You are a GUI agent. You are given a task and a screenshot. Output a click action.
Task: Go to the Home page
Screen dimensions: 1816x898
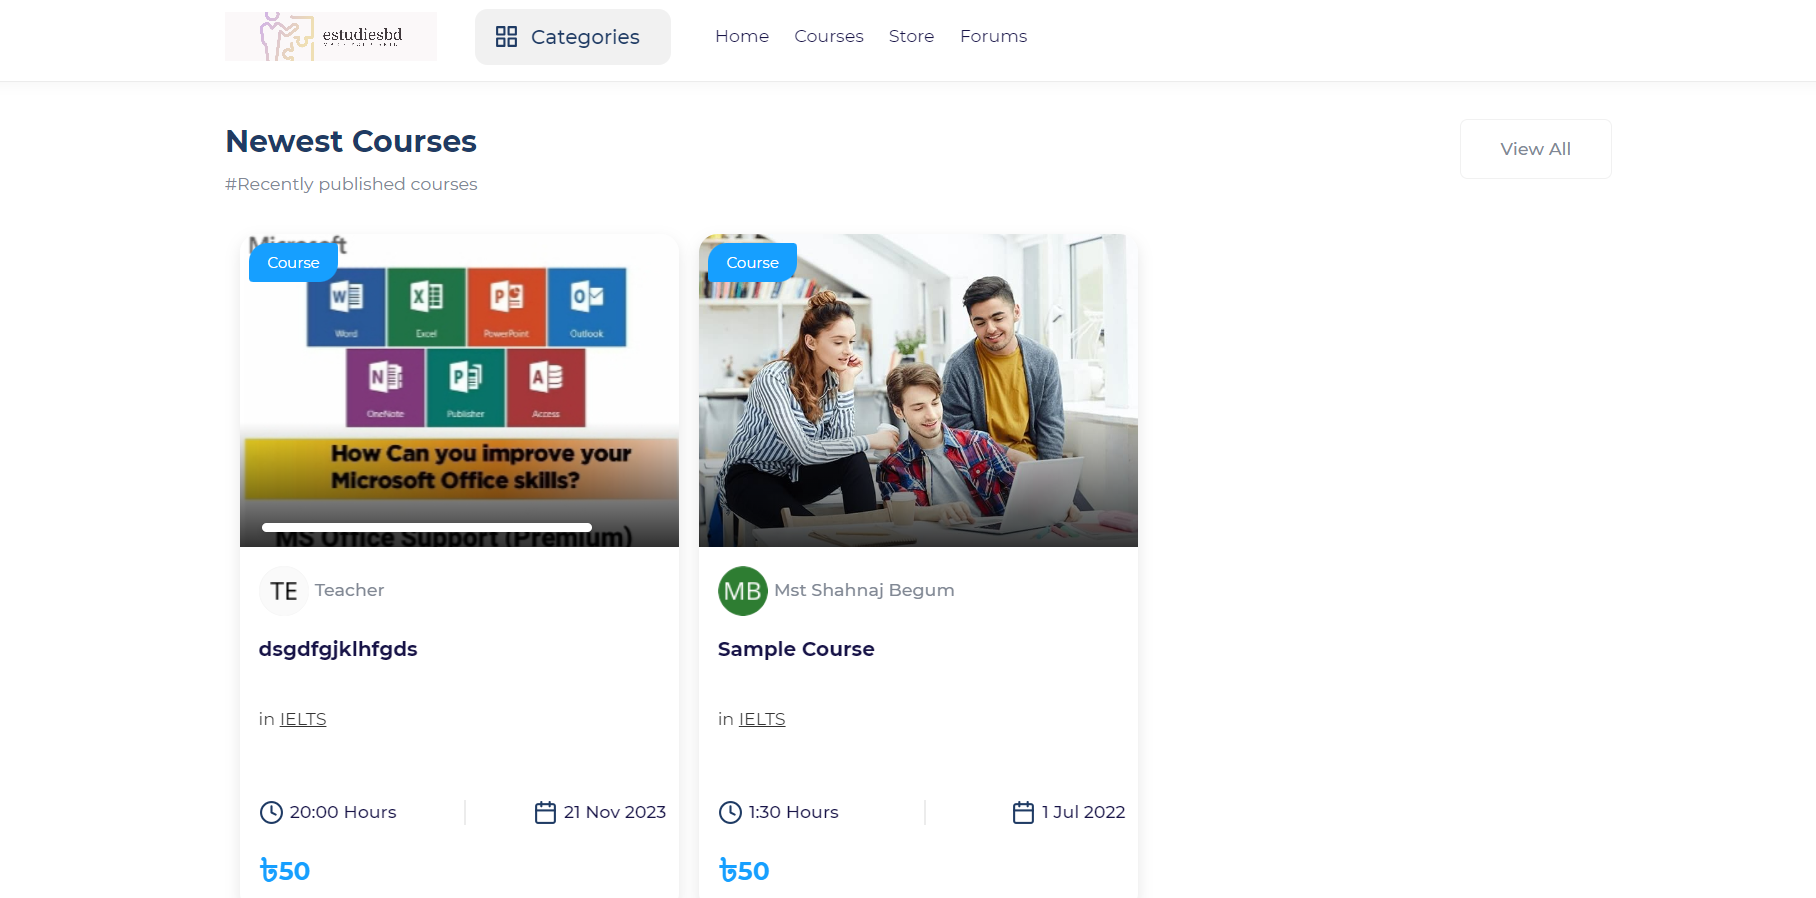click(741, 36)
